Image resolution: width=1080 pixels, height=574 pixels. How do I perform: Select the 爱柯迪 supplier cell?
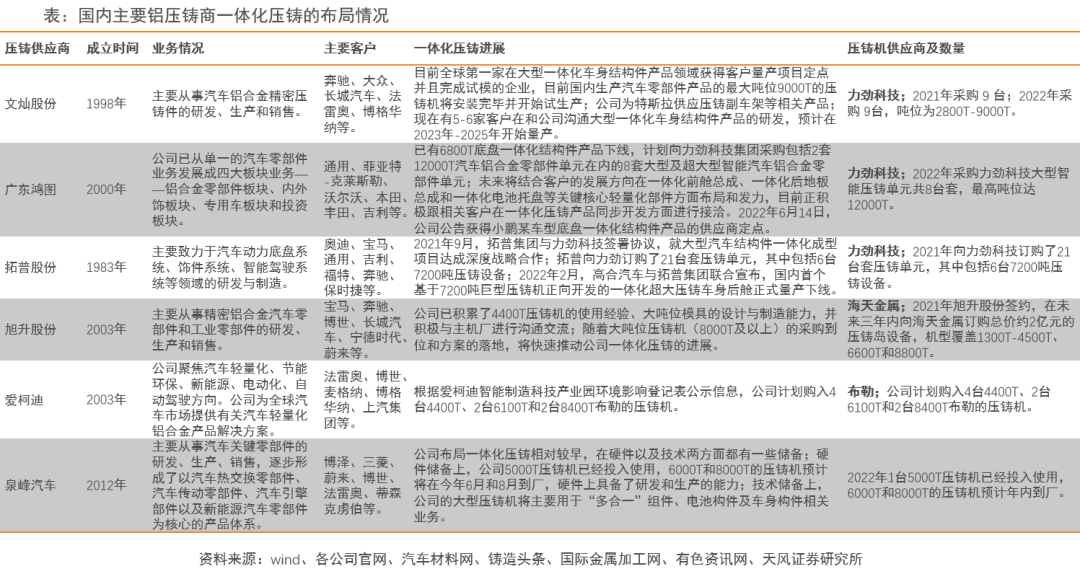click(x=24, y=400)
